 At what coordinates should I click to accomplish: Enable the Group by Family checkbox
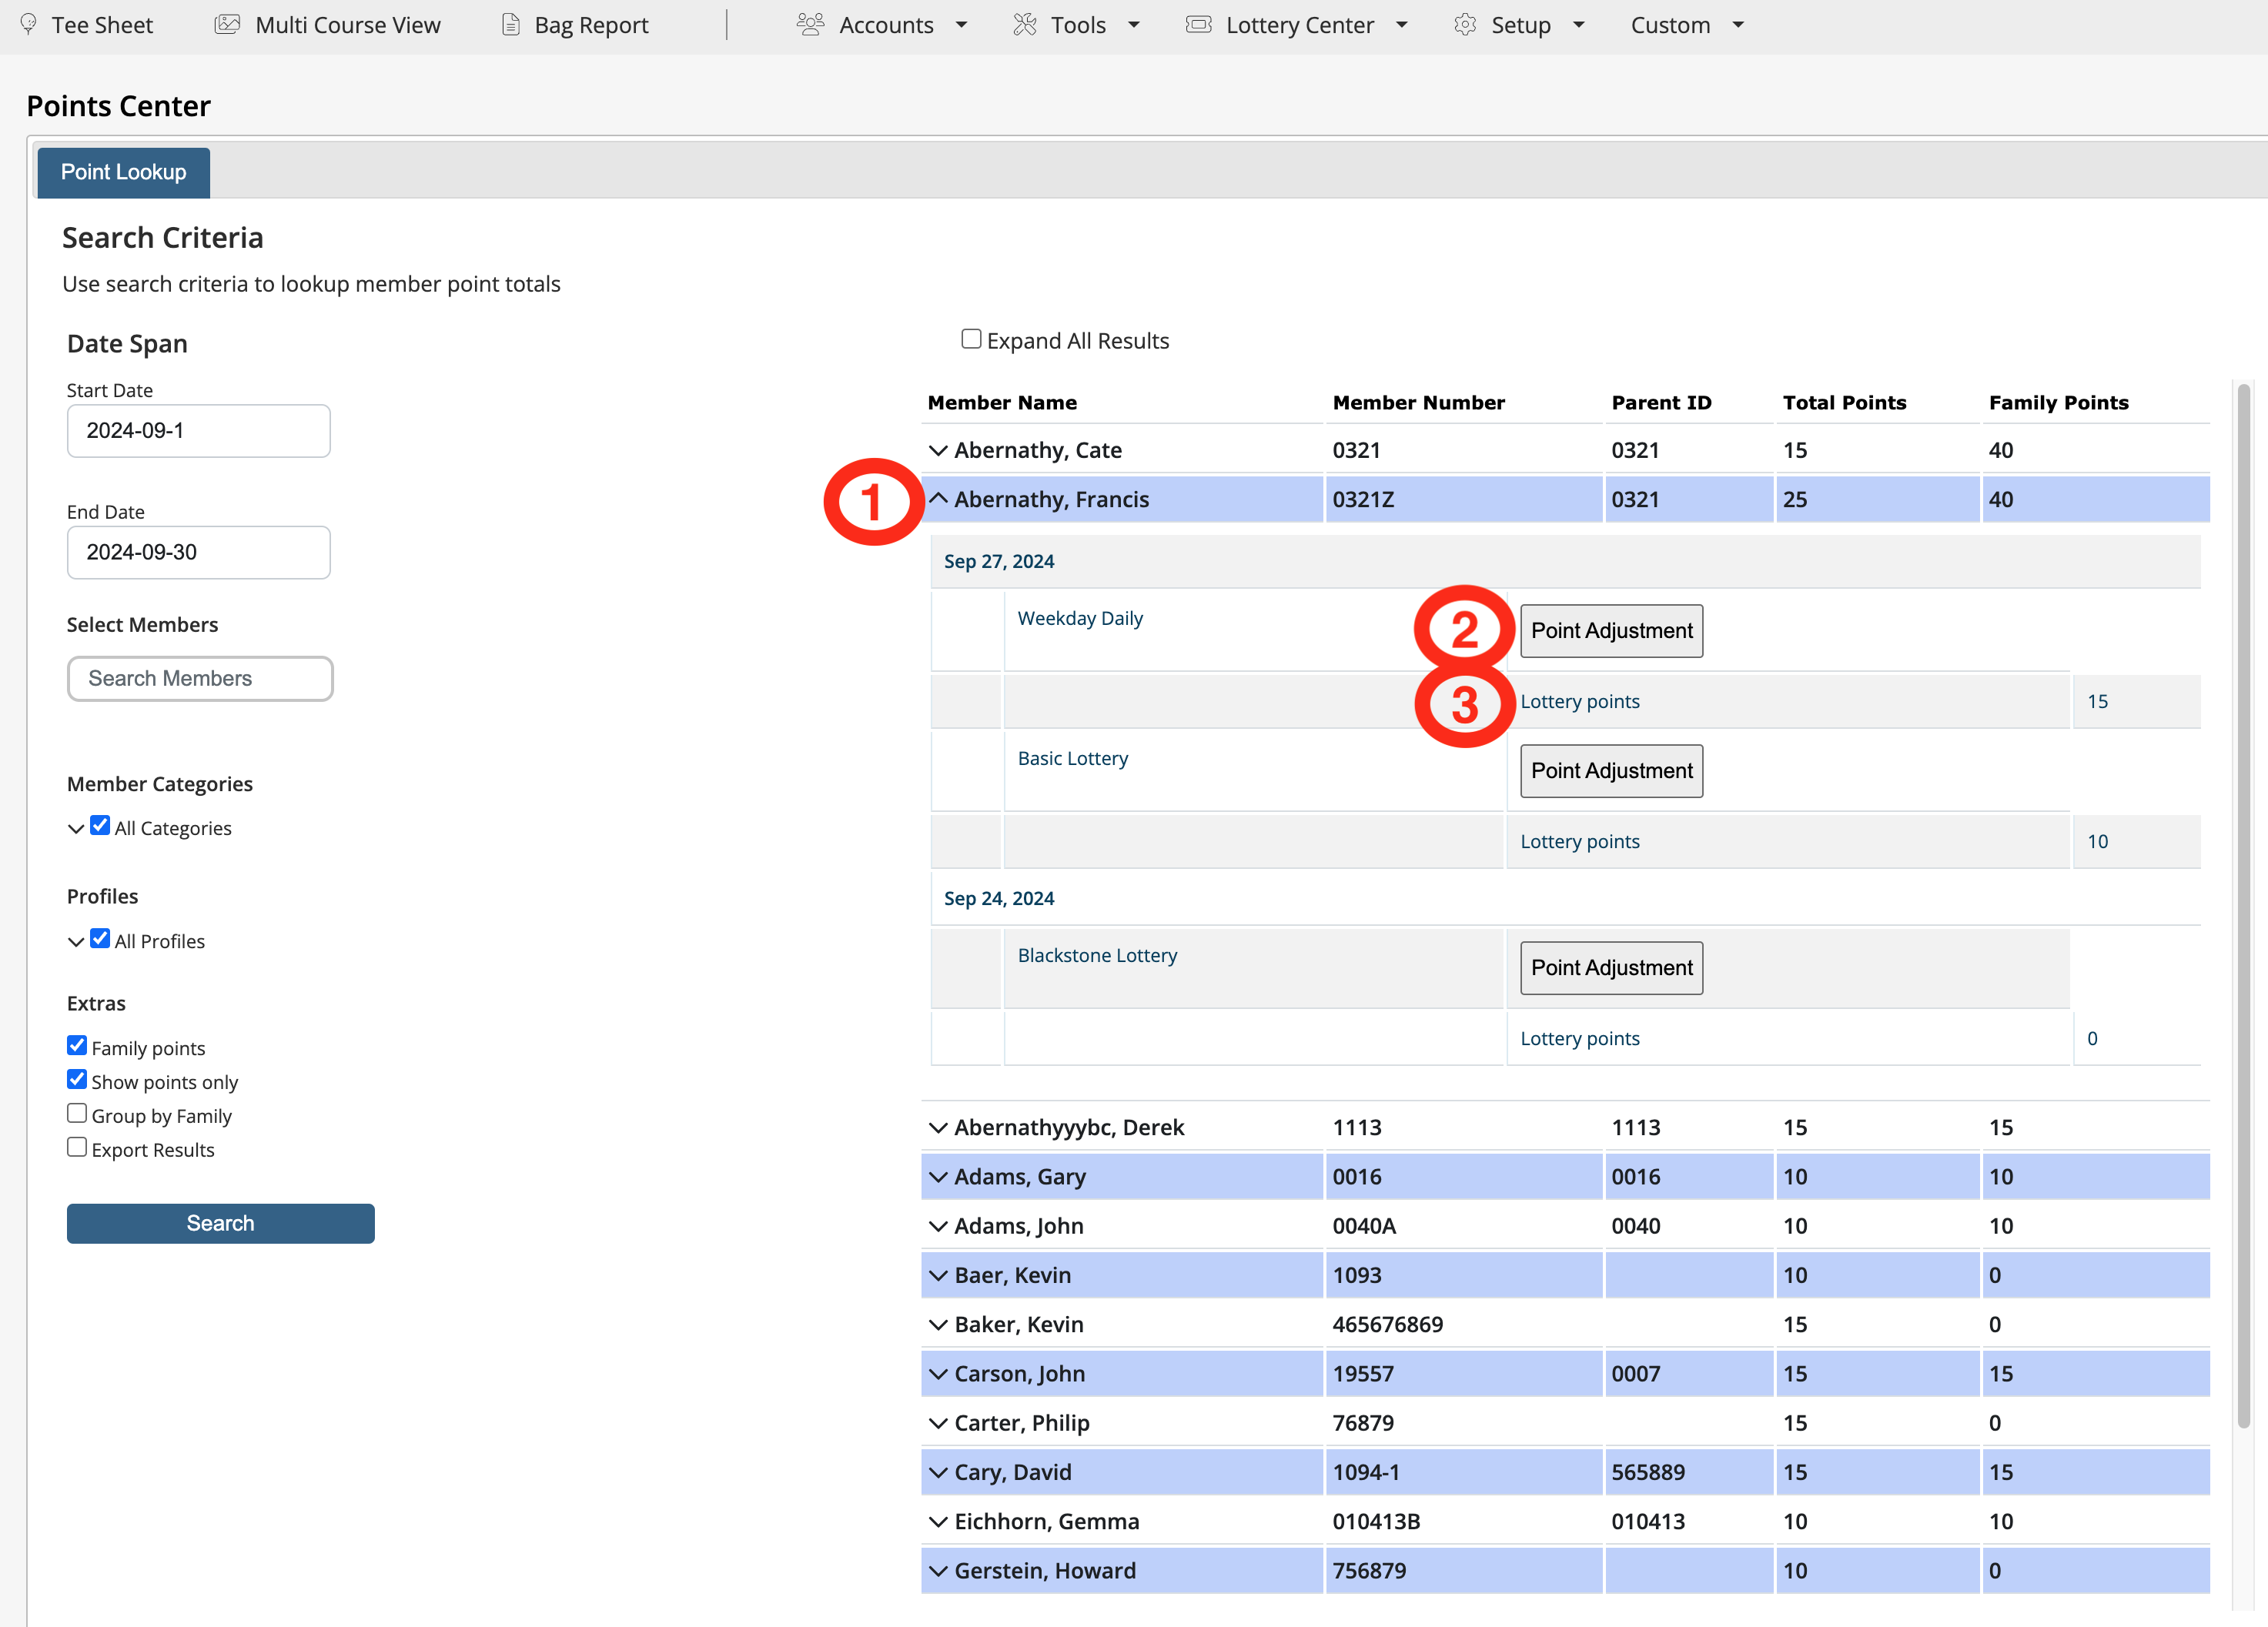pos(77,1113)
